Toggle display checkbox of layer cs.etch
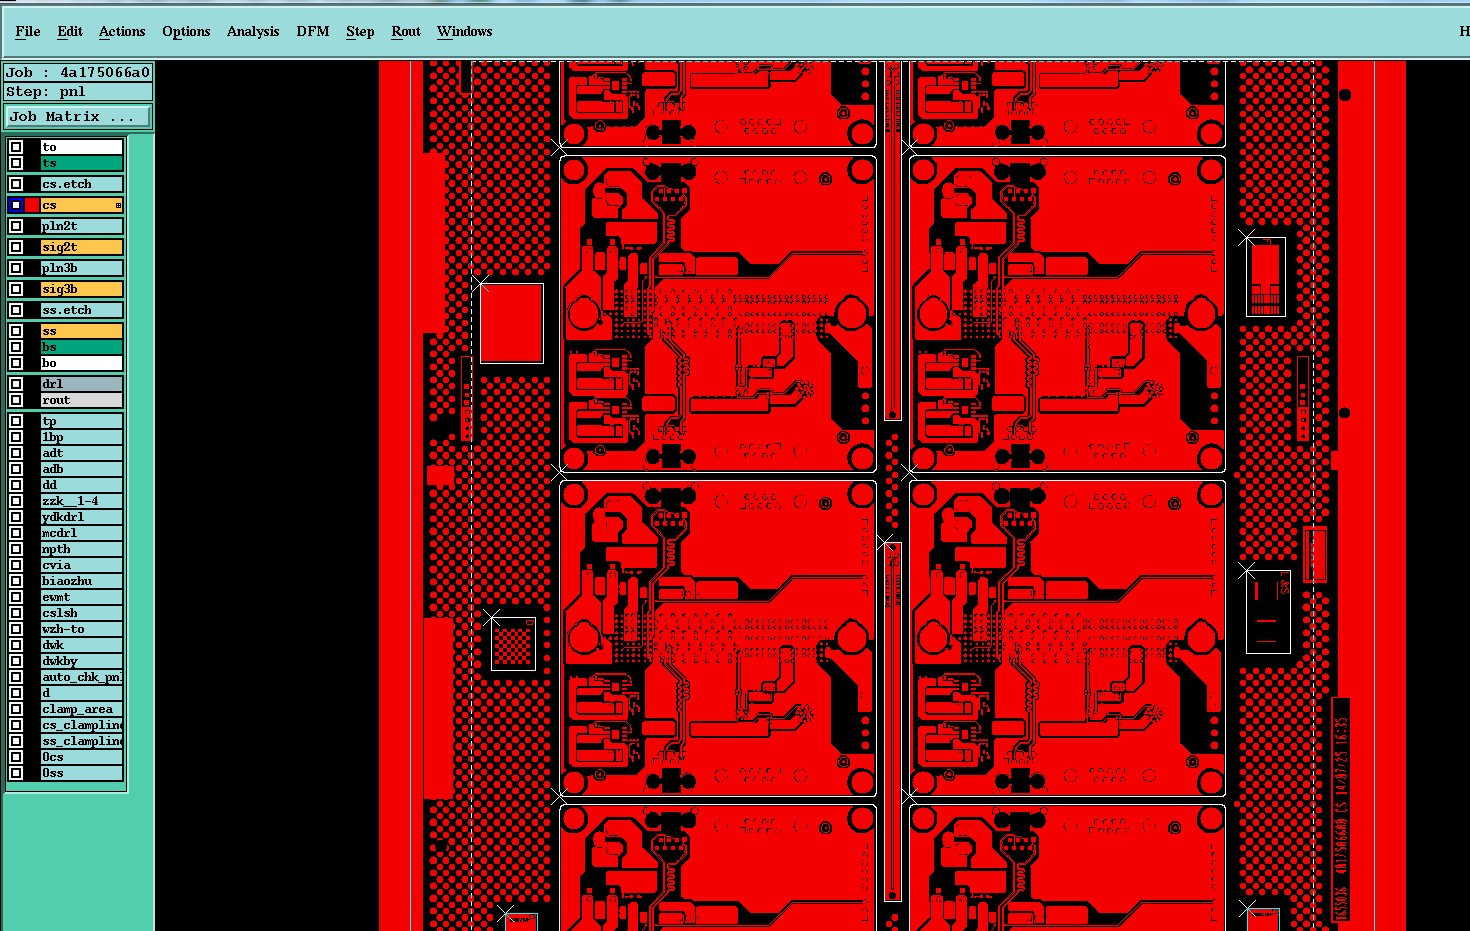 (16, 184)
